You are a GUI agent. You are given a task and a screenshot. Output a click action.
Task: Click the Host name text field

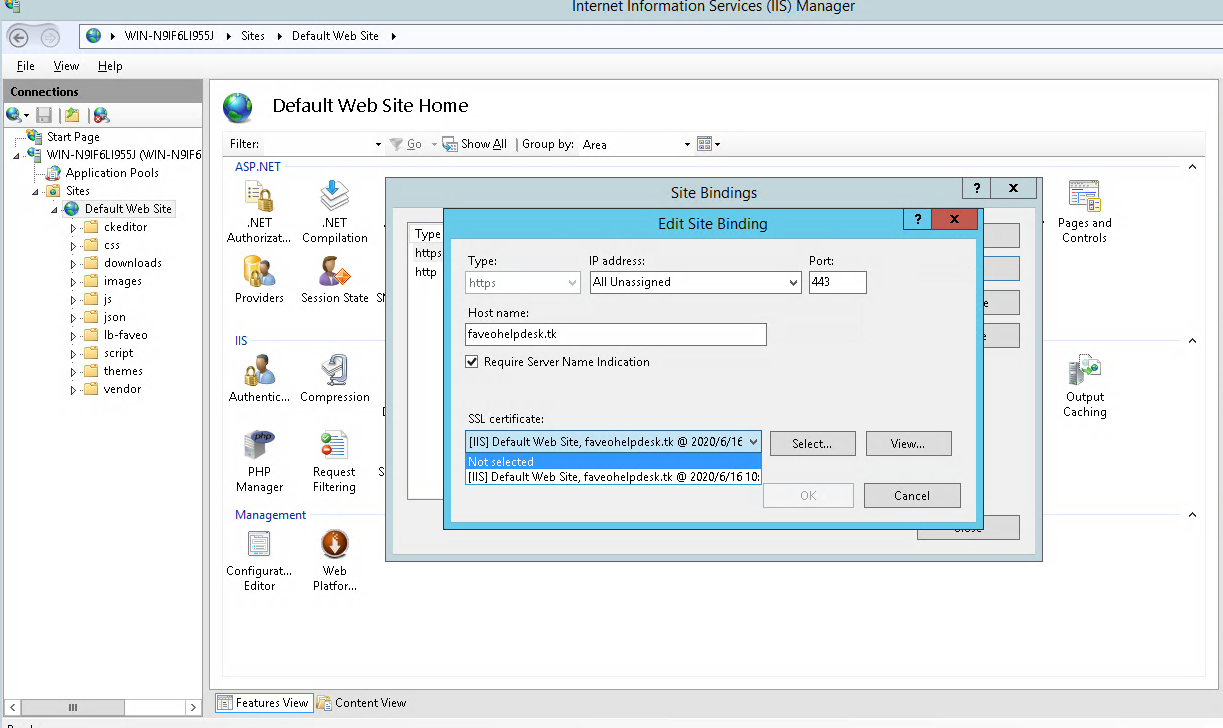(615, 335)
